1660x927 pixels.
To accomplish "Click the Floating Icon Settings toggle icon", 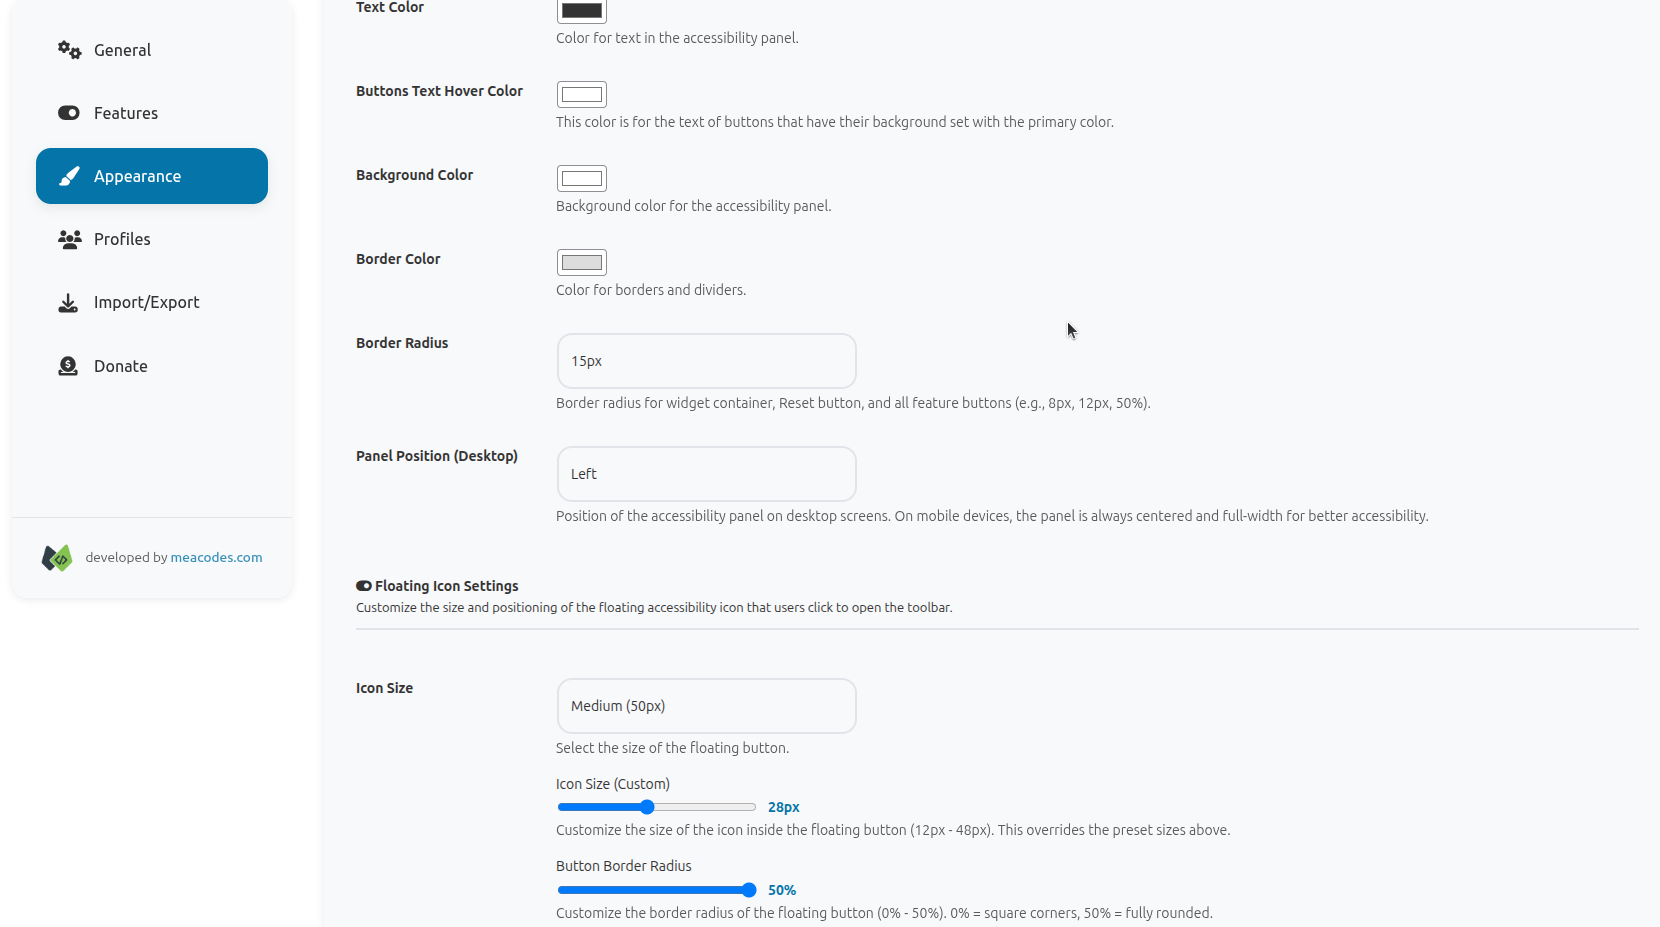I will (x=364, y=586).
